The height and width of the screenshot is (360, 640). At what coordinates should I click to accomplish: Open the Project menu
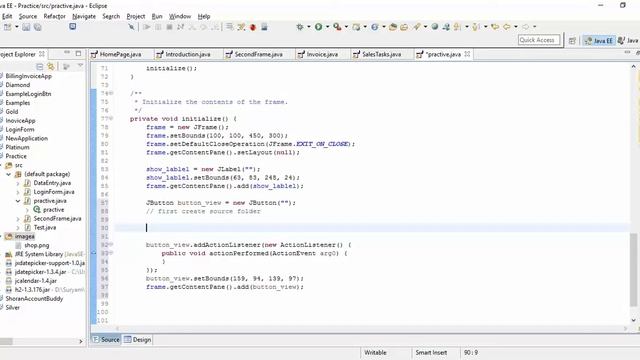coord(136,16)
